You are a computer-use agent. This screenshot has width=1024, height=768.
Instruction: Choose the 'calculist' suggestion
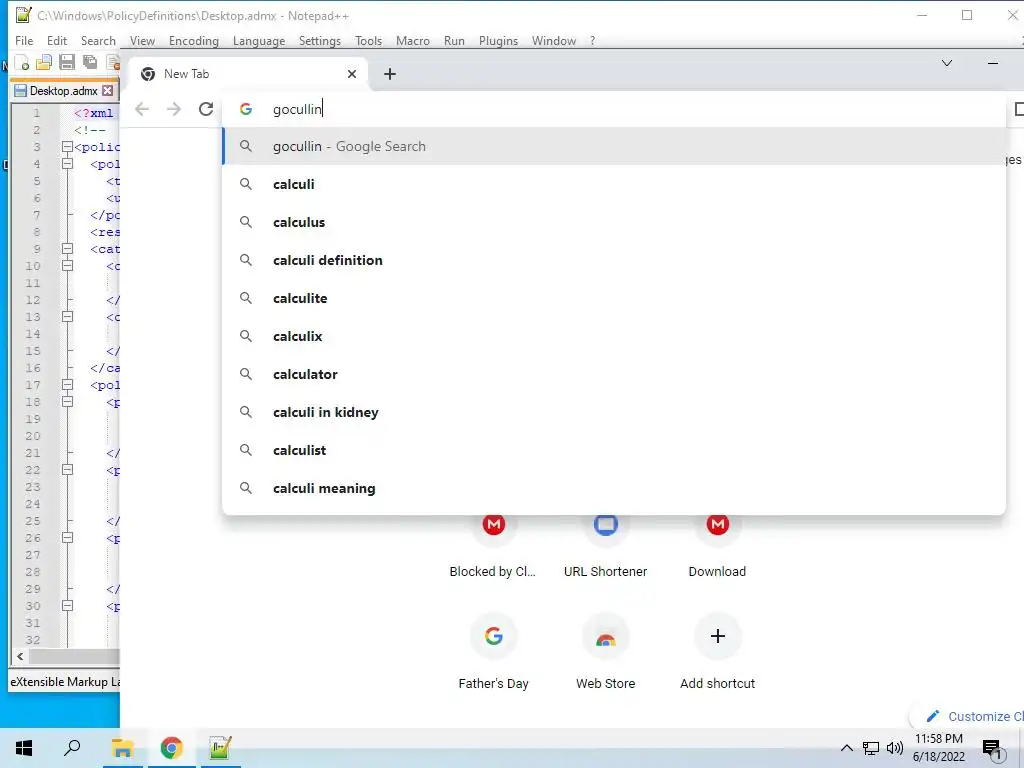tap(614, 450)
